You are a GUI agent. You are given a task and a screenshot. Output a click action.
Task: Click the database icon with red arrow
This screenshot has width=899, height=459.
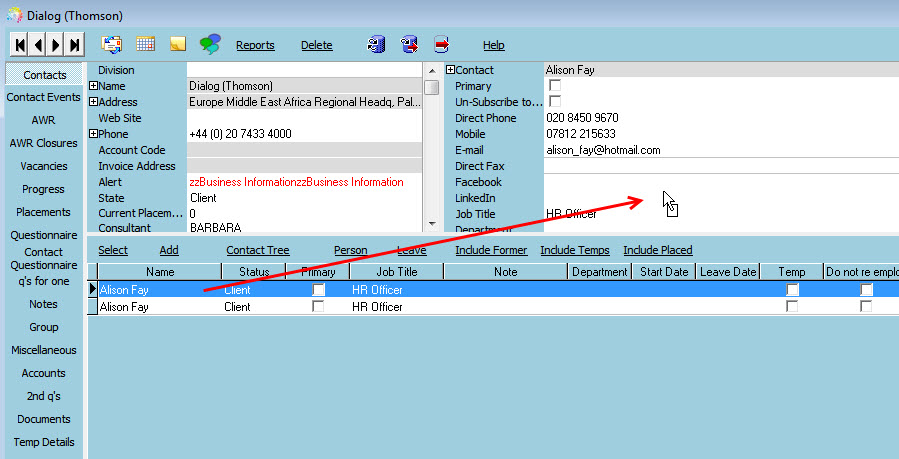[409, 44]
